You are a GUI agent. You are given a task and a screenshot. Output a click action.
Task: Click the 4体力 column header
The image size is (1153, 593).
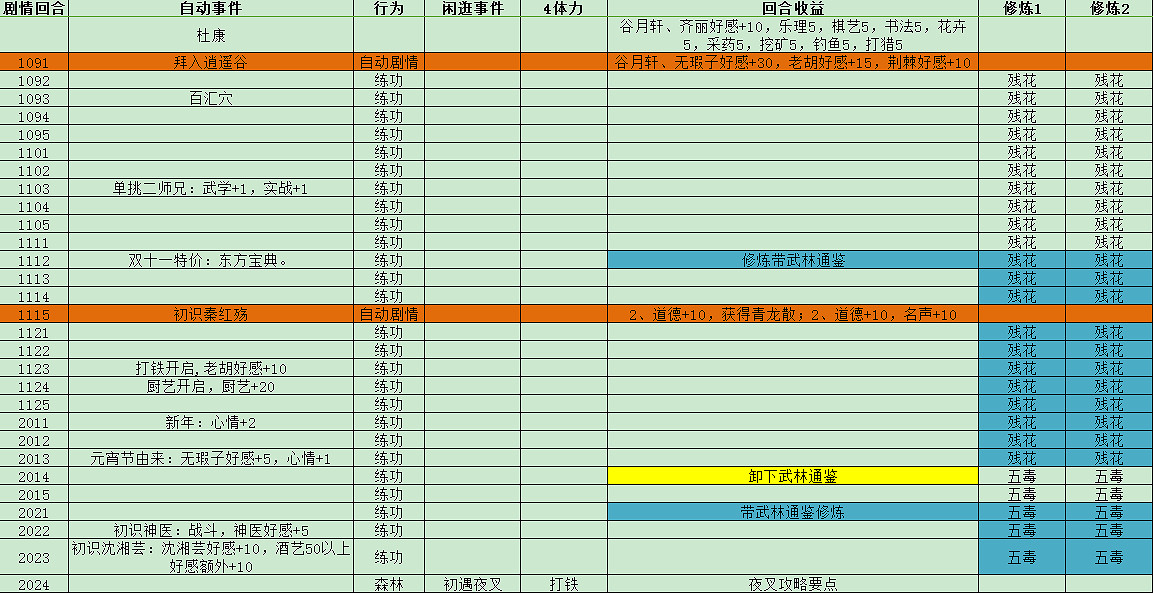[x=562, y=9]
